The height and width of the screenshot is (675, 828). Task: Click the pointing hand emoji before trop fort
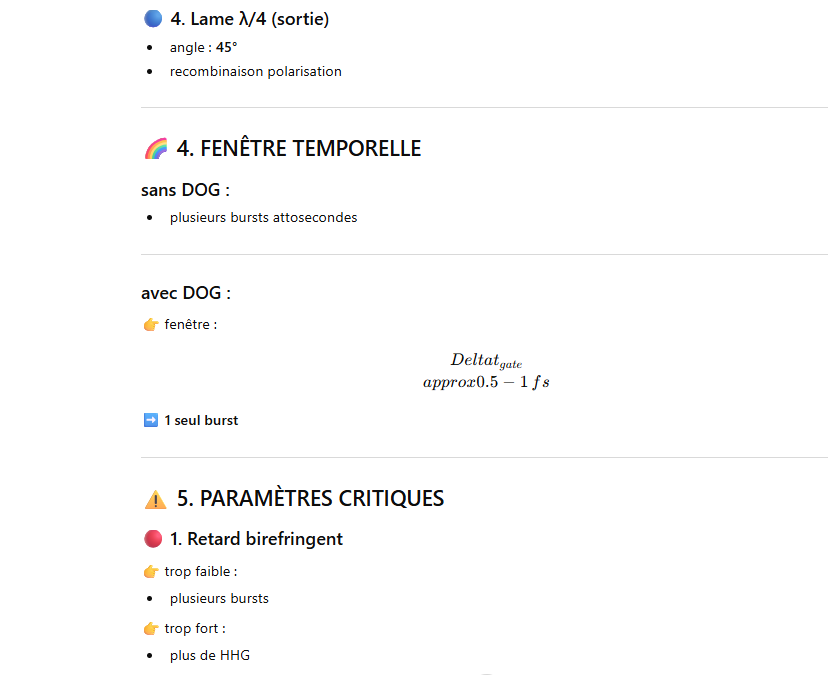click(151, 629)
